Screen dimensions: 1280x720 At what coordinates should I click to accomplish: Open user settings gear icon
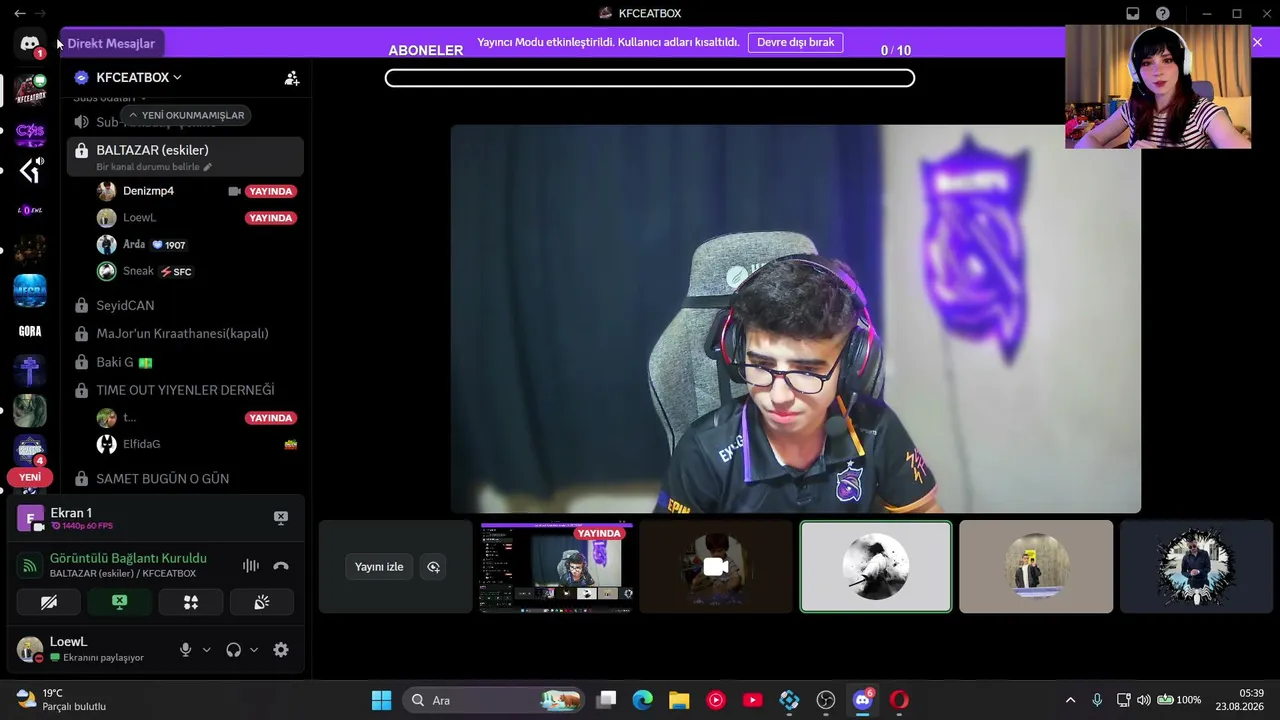tap(281, 650)
